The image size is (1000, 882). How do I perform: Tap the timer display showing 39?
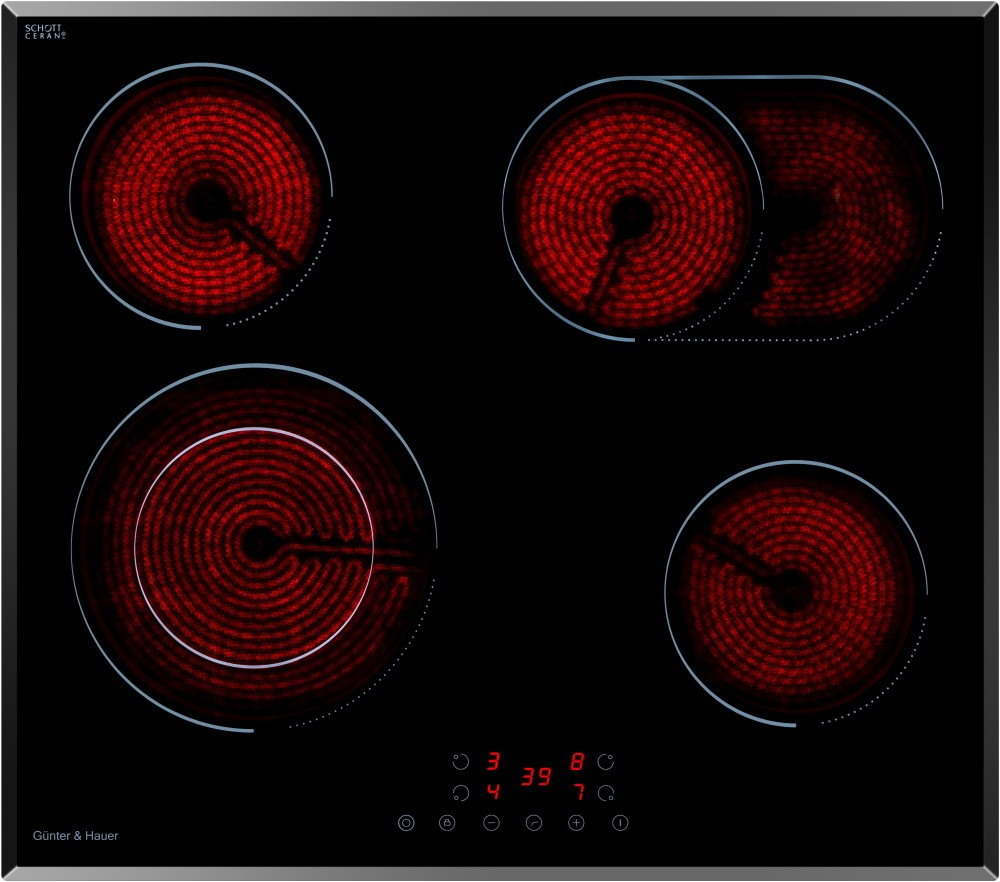coord(536,777)
